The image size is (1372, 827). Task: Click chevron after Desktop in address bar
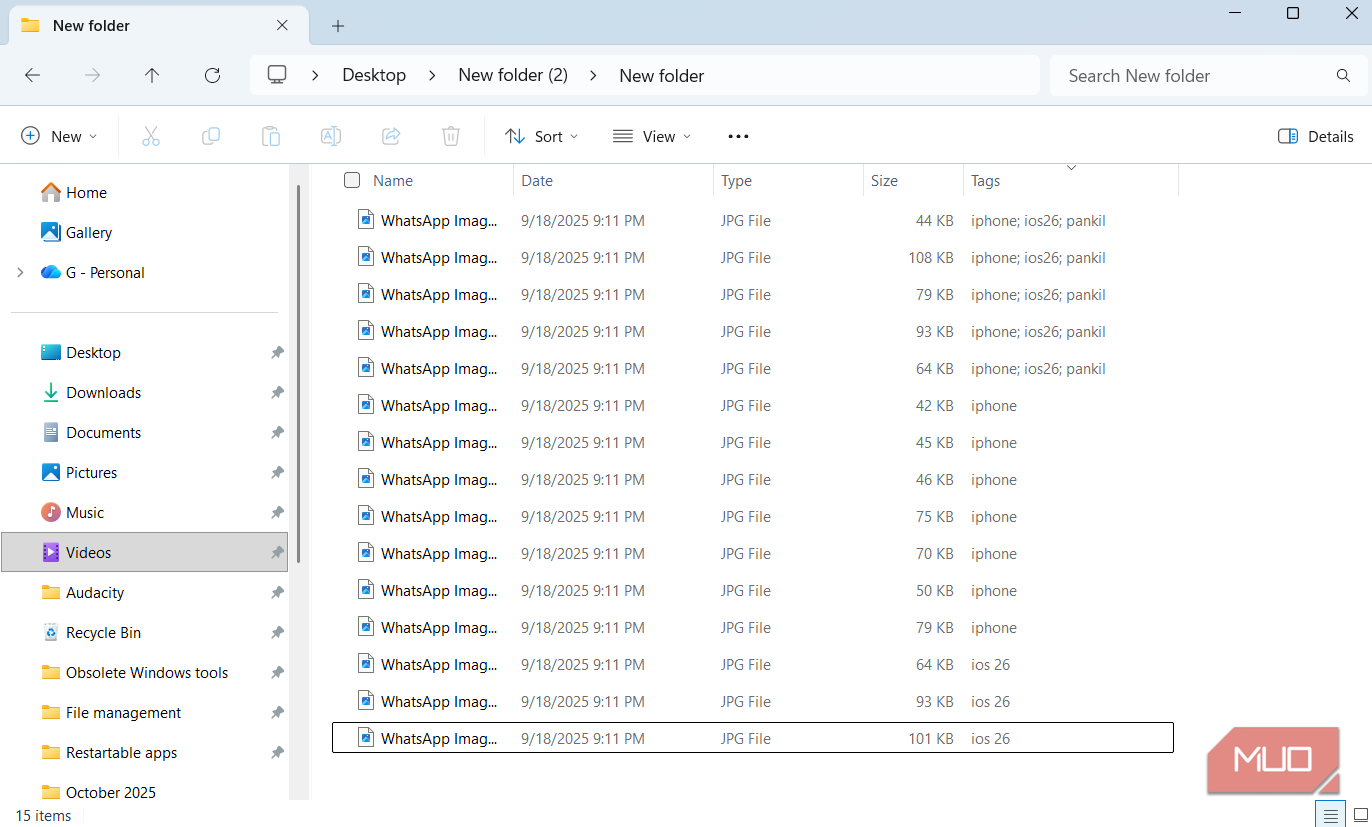coord(432,75)
